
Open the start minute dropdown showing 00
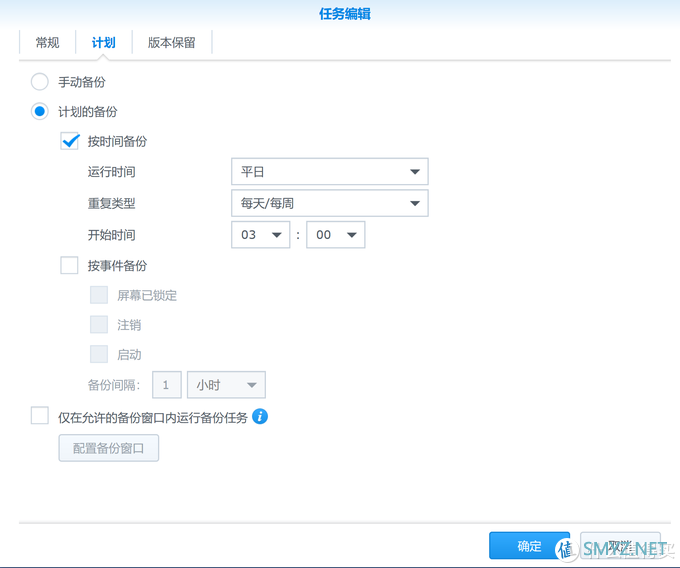(x=336, y=235)
